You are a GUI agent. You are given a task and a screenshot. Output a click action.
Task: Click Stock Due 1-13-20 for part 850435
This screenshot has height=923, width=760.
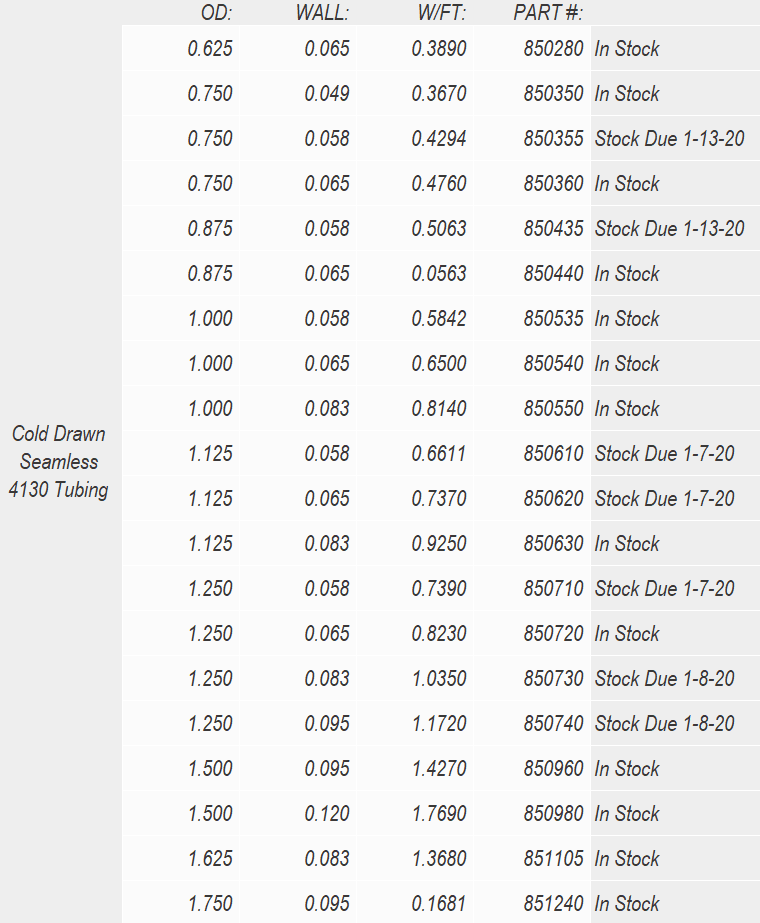(669, 229)
